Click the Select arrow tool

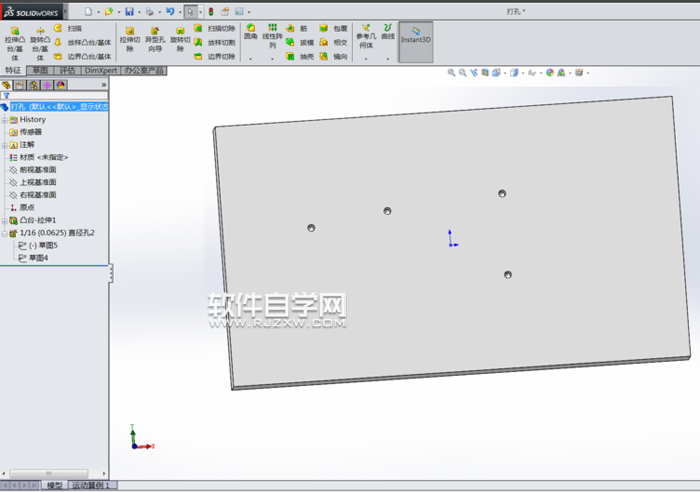coord(191,12)
